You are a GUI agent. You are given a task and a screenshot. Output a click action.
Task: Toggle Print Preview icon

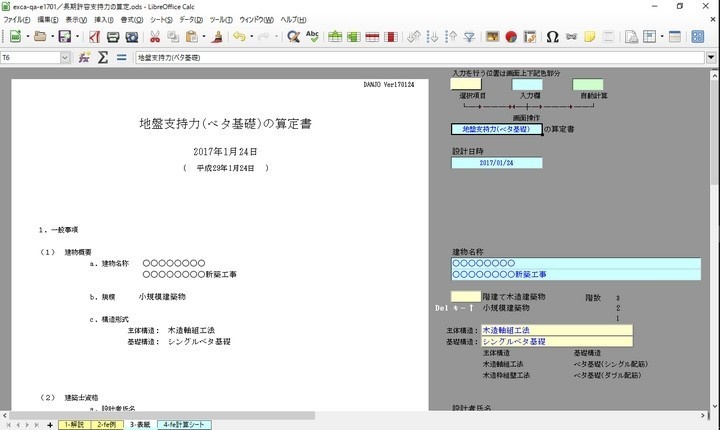tap(132, 37)
